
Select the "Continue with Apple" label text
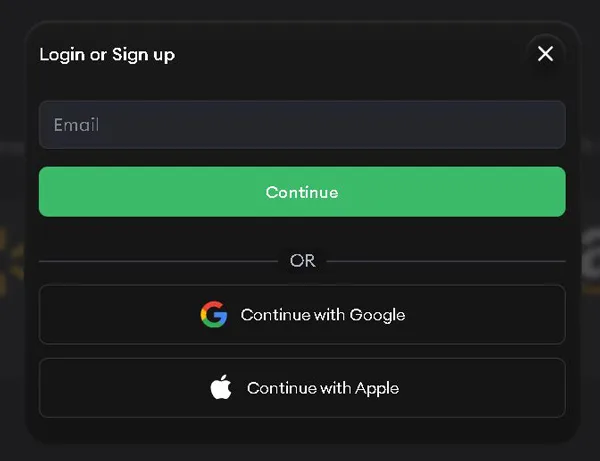(323, 388)
